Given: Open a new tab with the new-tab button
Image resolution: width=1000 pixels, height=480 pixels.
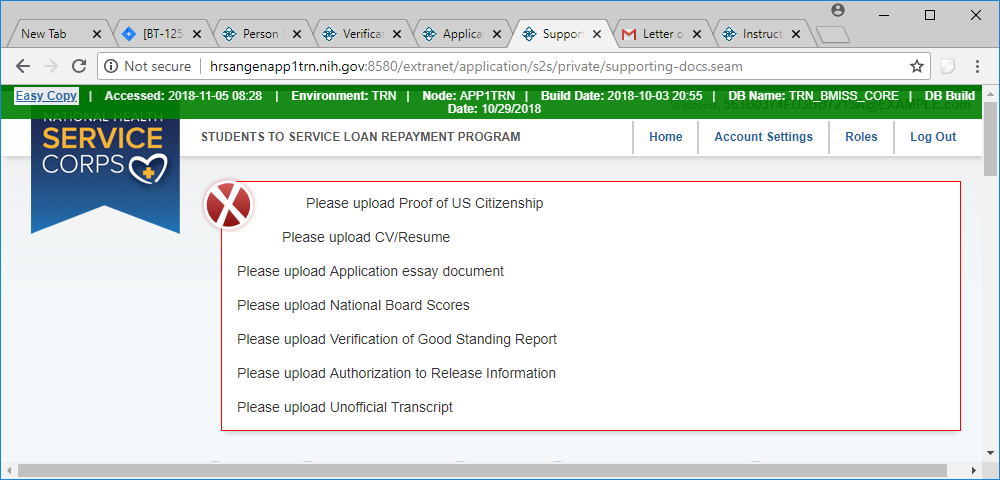Looking at the screenshot, I should coord(832,35).
